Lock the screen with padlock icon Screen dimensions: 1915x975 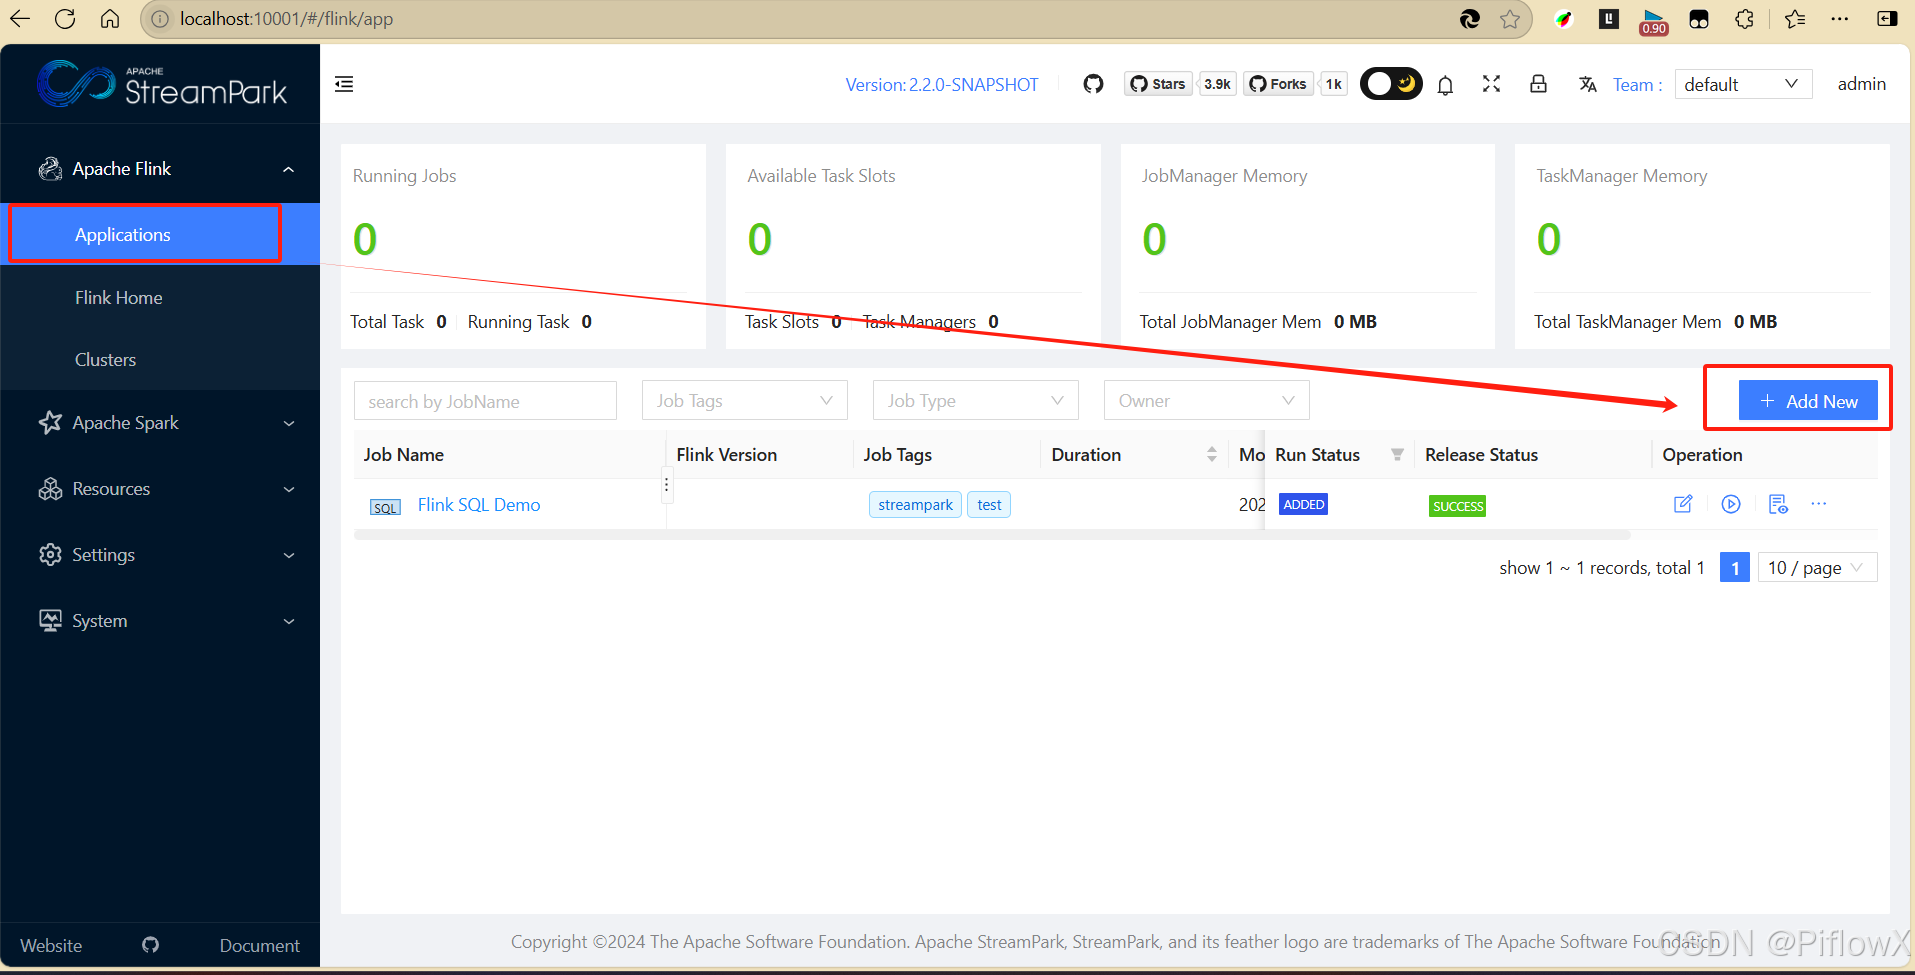tap(1538, 84)
